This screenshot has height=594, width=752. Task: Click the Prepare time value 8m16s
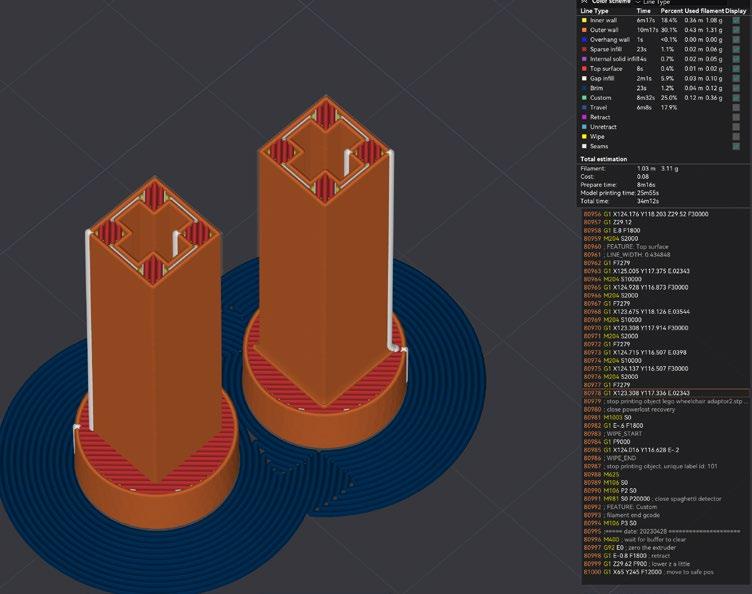(646, 185)
